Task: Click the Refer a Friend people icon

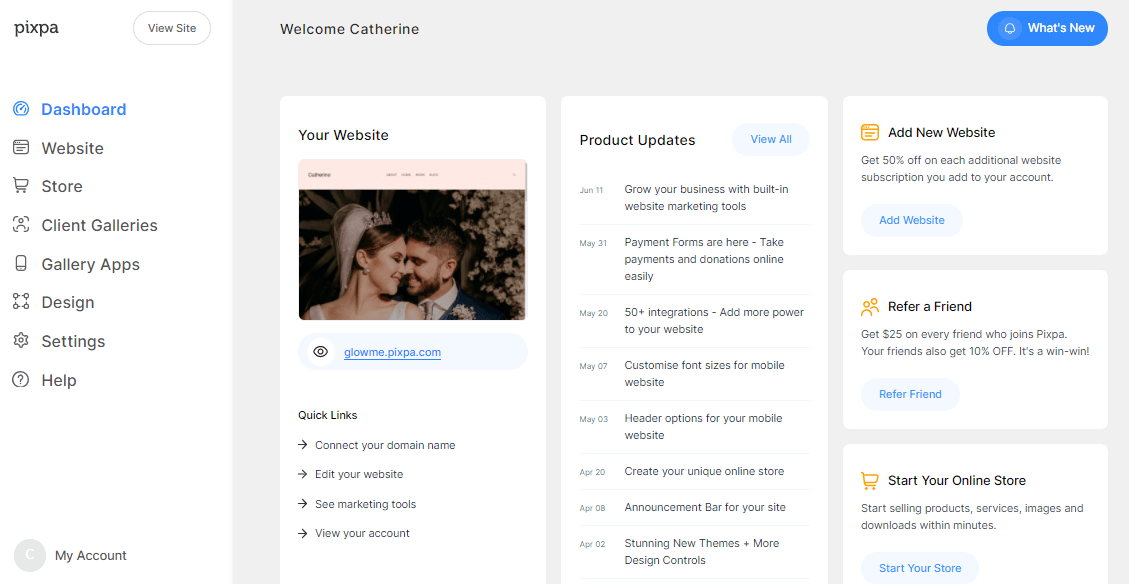Action: coord(870,307)
